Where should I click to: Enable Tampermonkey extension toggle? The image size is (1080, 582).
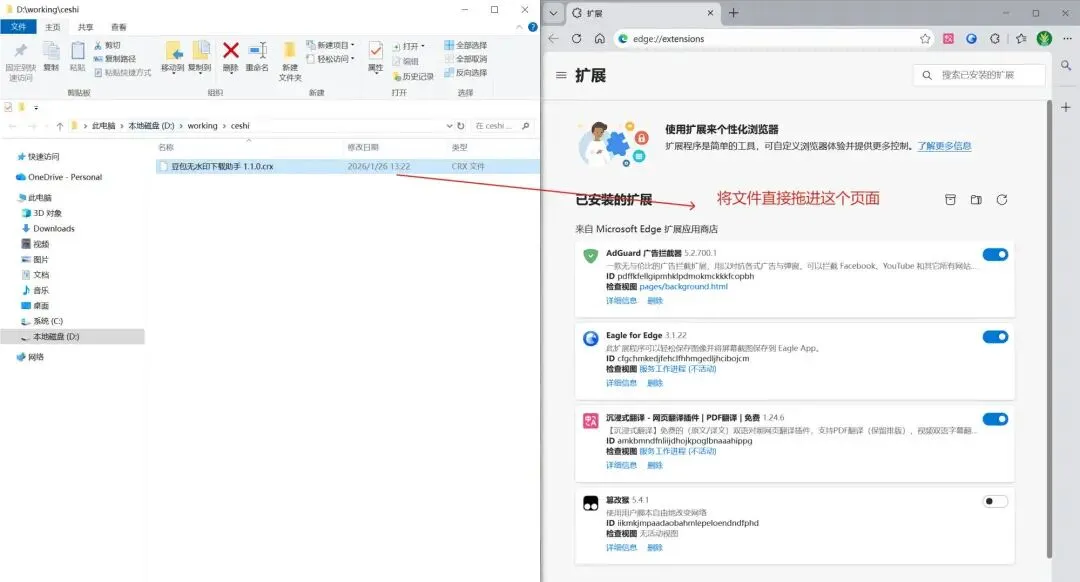click(x=995, y=501)
